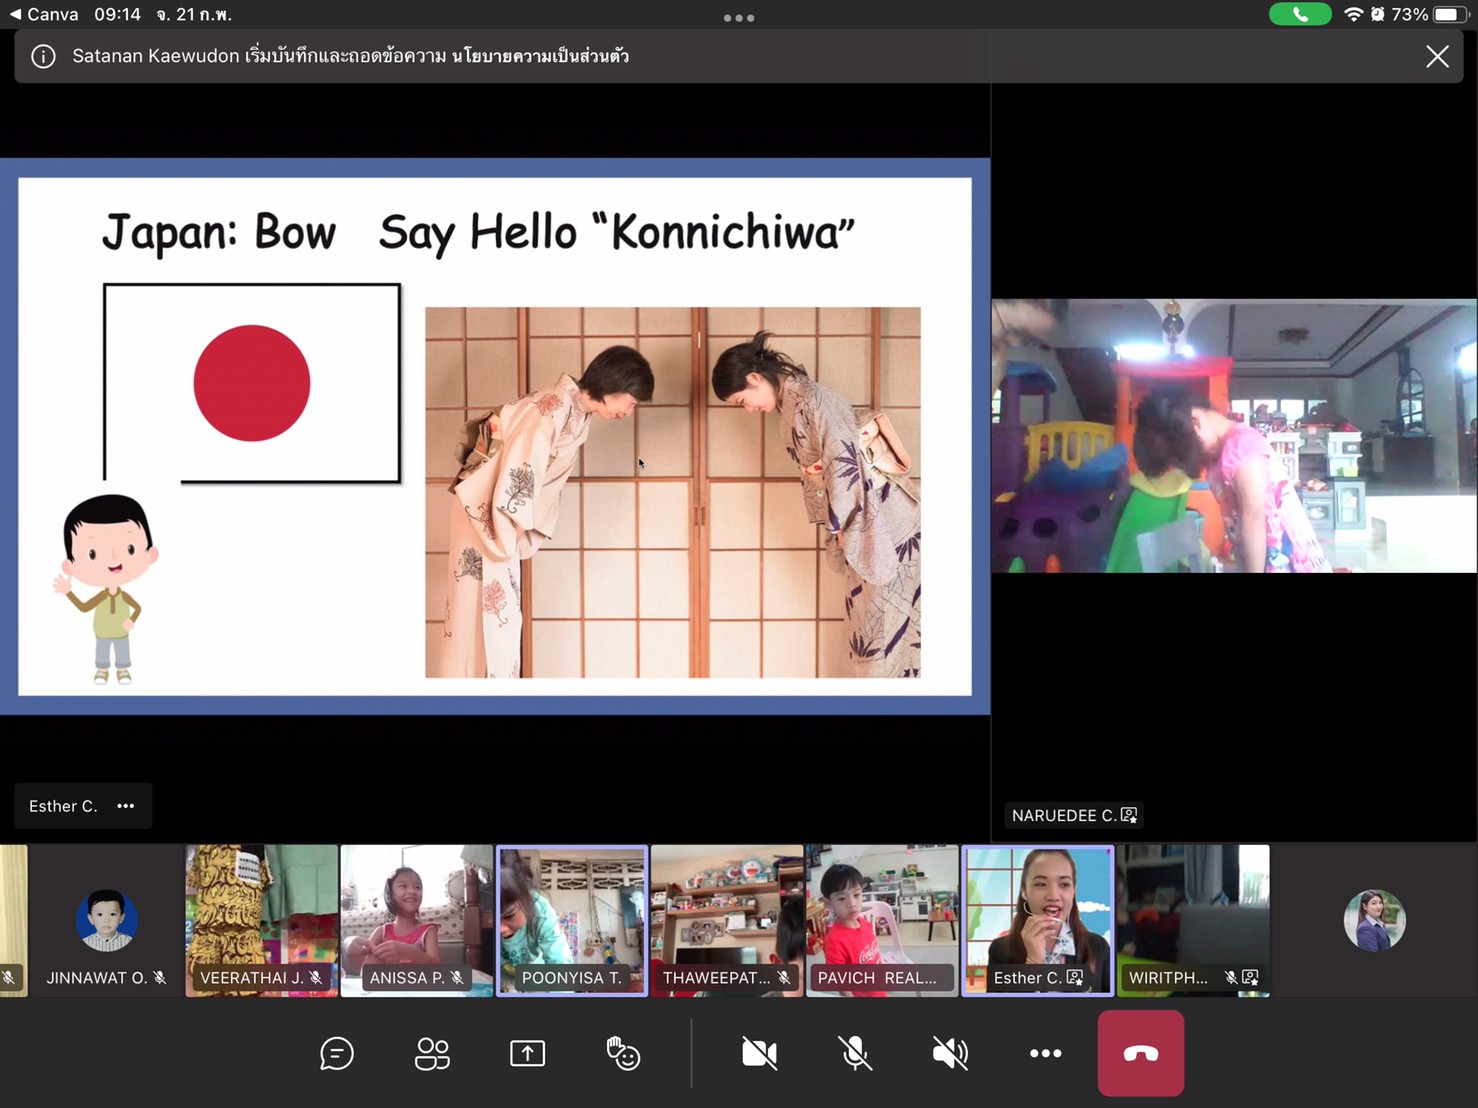Turn on the camera
Screen dimensions: 1478x1108
click(759, 1053)
